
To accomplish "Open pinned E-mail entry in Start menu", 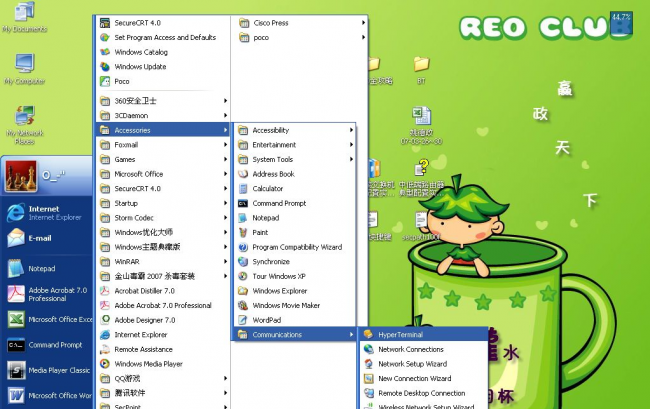I will (47, 238).
